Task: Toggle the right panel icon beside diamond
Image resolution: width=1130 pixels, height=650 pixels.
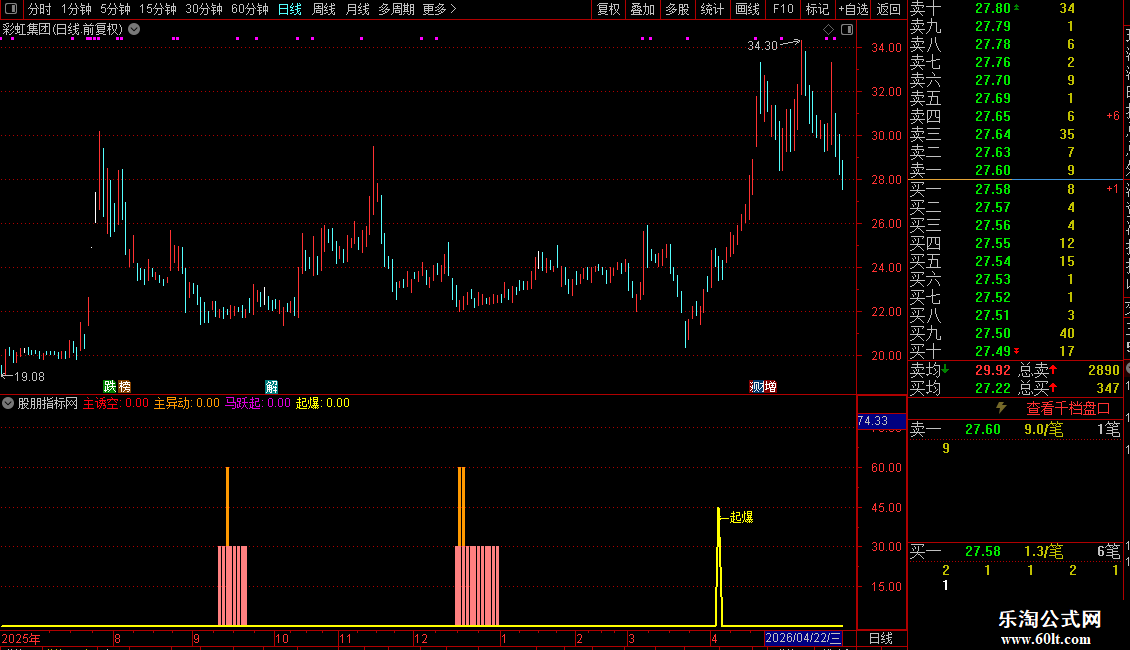Action: coord(848,30)
